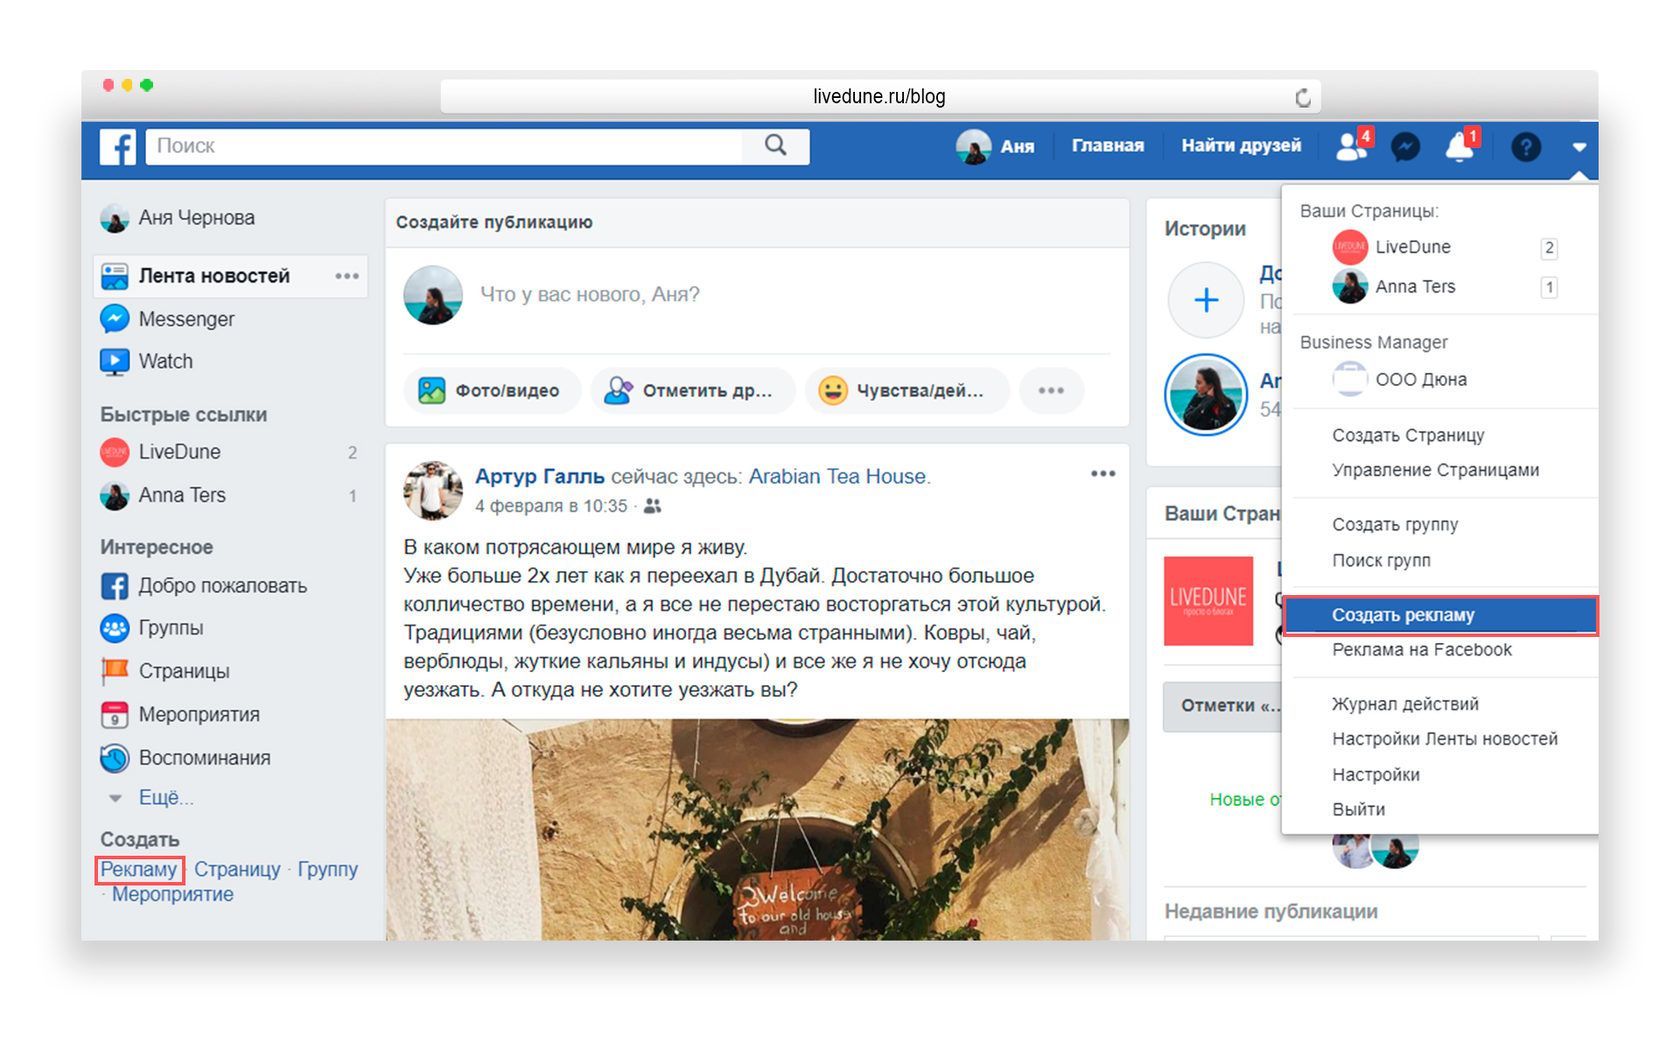Click in the Поиск search field

(445, 146)
